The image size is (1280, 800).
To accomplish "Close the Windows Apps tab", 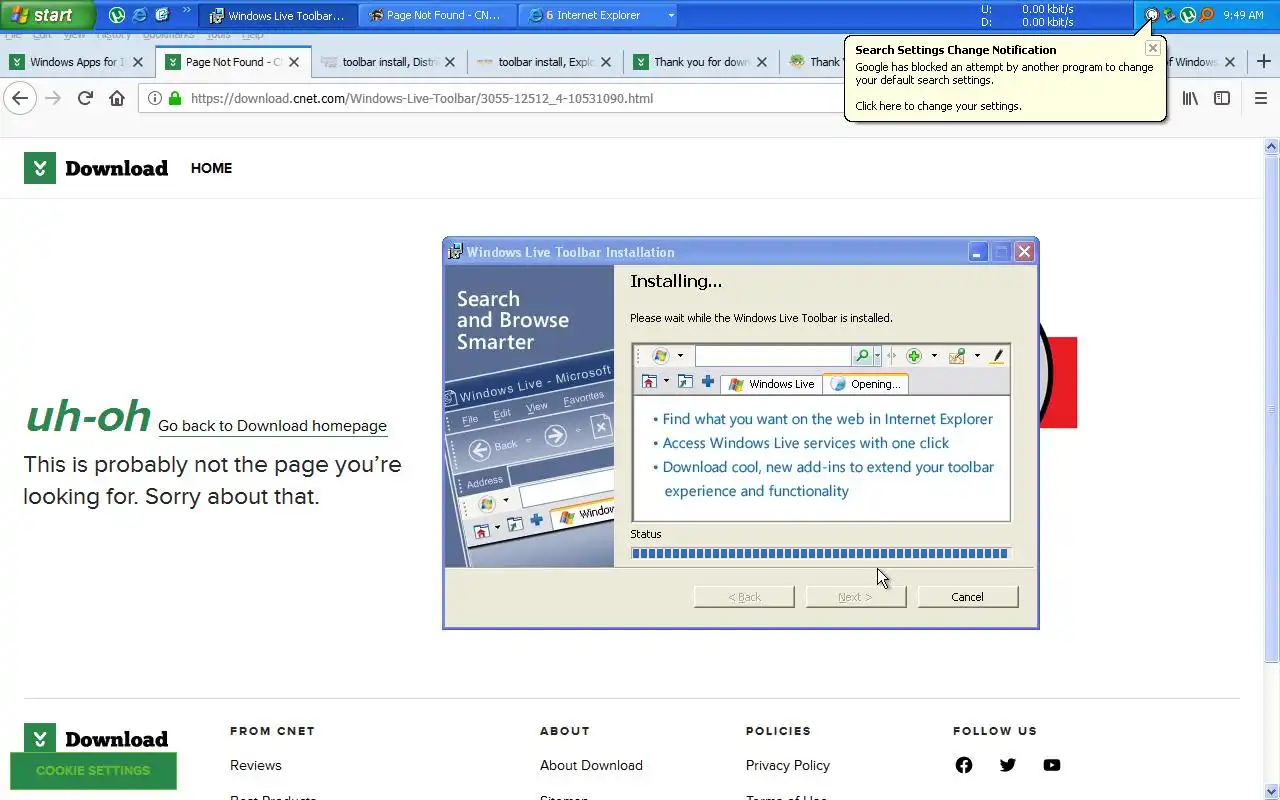I will (x=138, y=62).
